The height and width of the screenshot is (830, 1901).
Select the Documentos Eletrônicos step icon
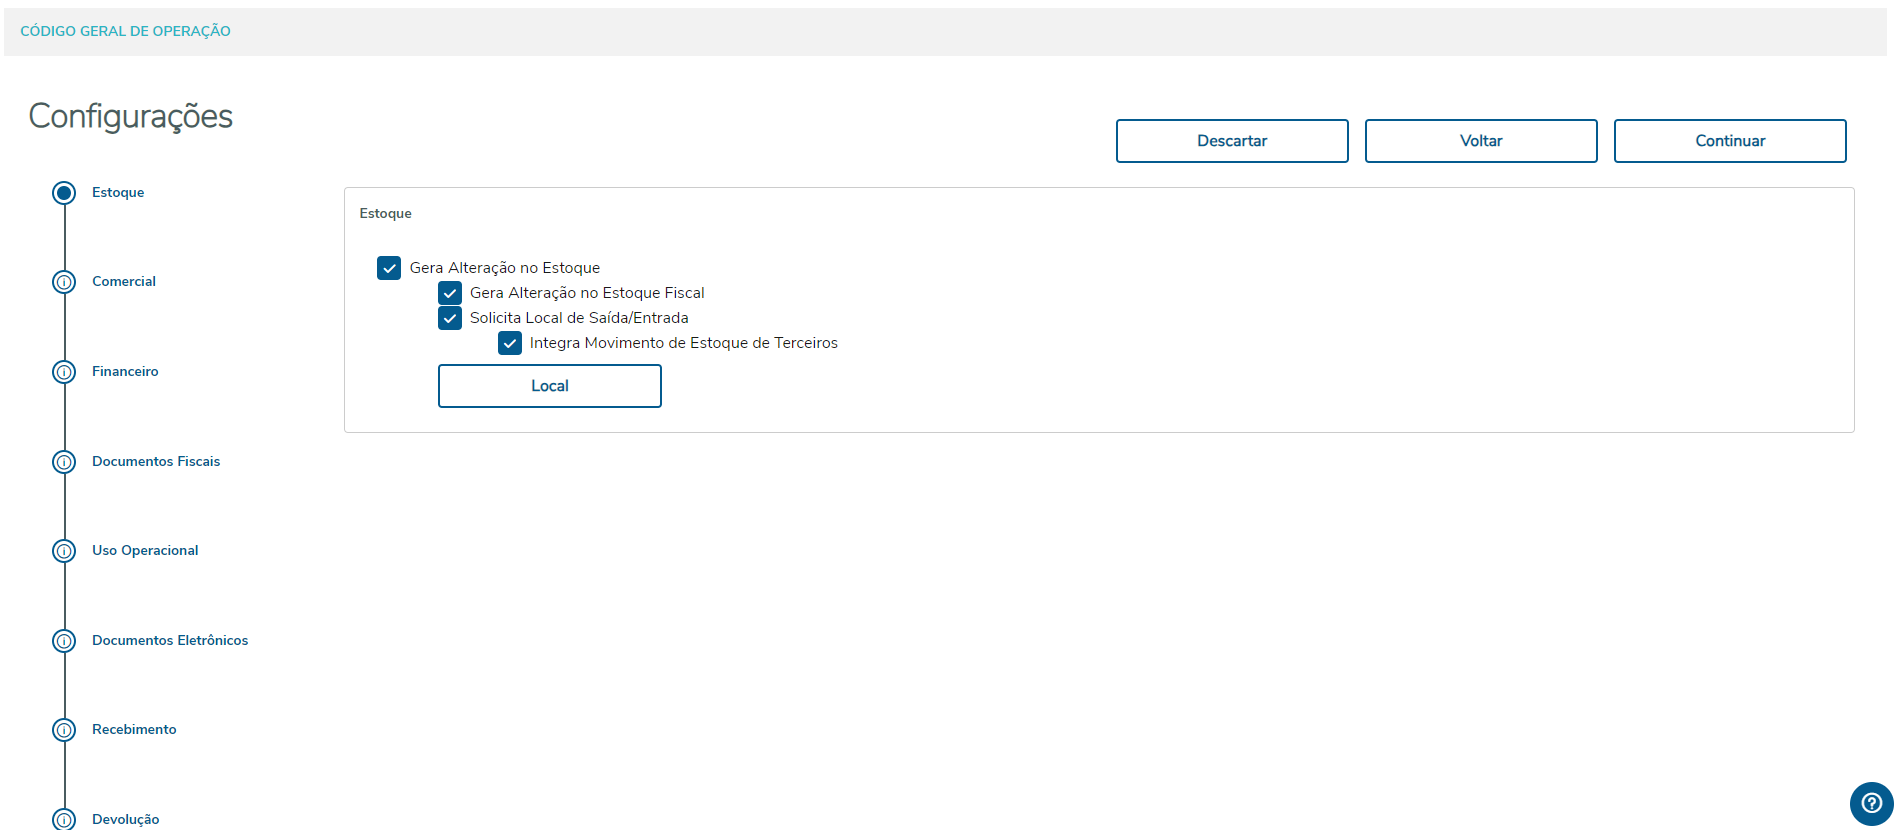coord(64,641)
